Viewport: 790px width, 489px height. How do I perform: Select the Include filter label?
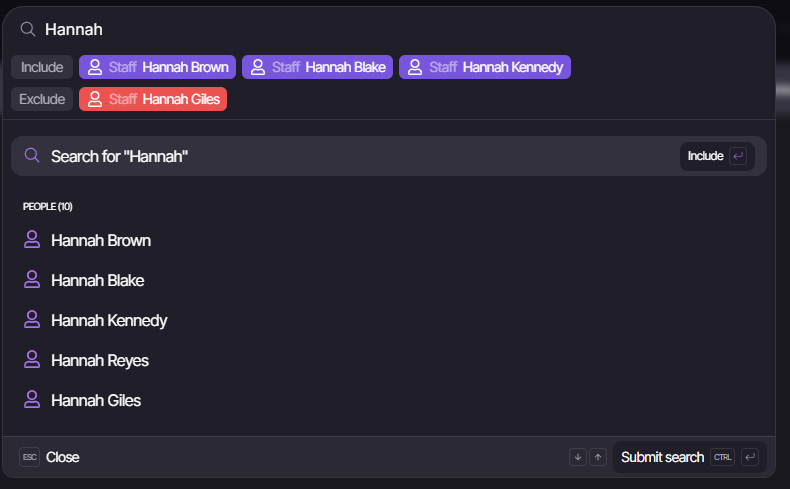click(x=42, y=67)
